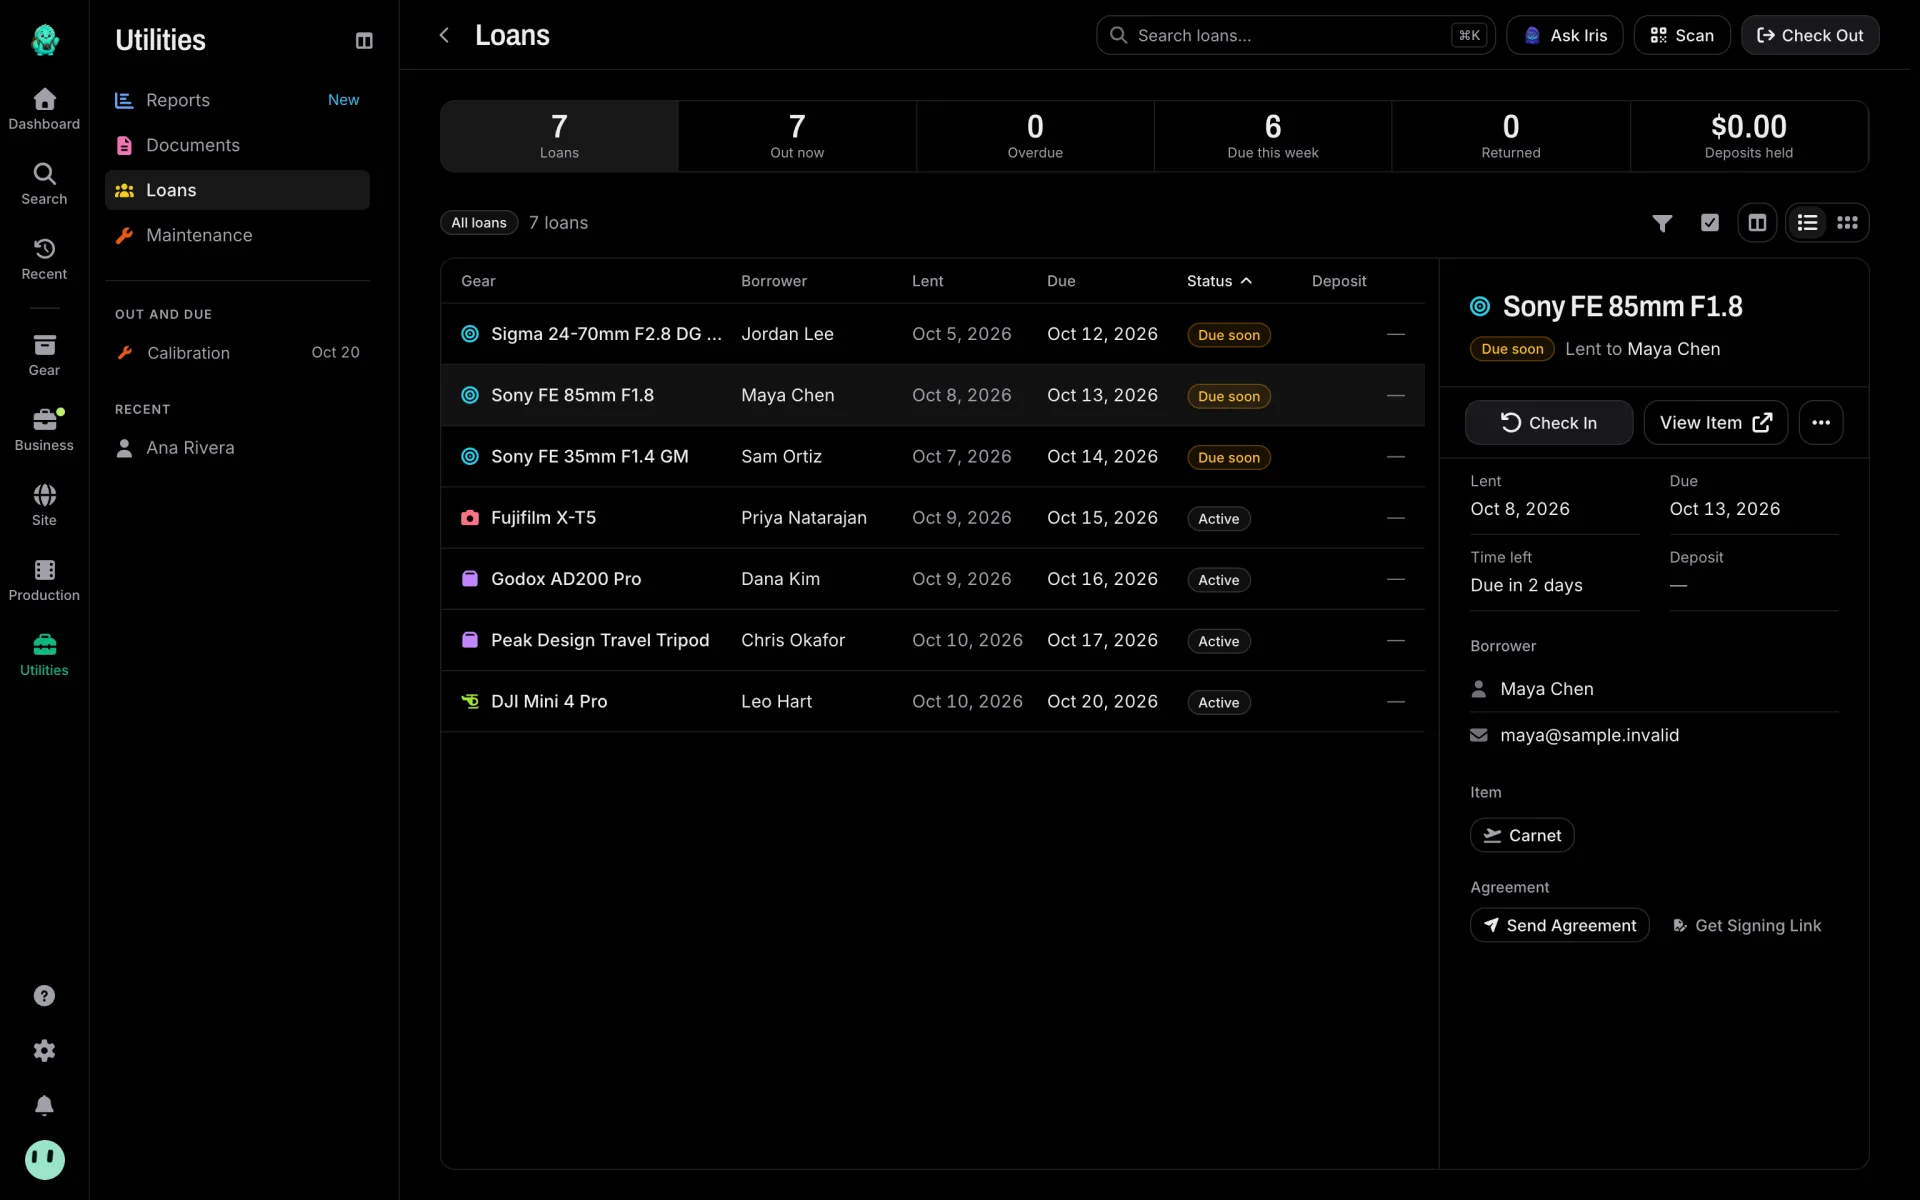This screenshot has height=1200, width=1920.
Task: Open the Calibration maintenance entry
Action: (x=237, y=353)
